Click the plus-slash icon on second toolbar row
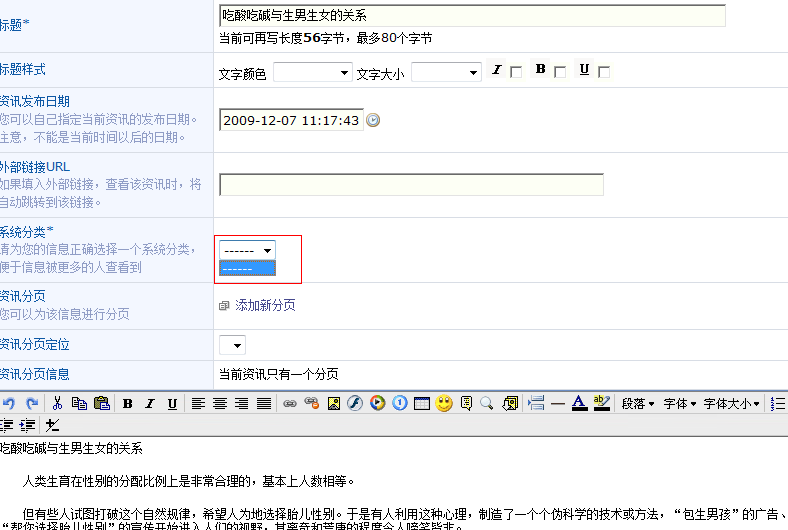The image size is (788, 530). 52,425
